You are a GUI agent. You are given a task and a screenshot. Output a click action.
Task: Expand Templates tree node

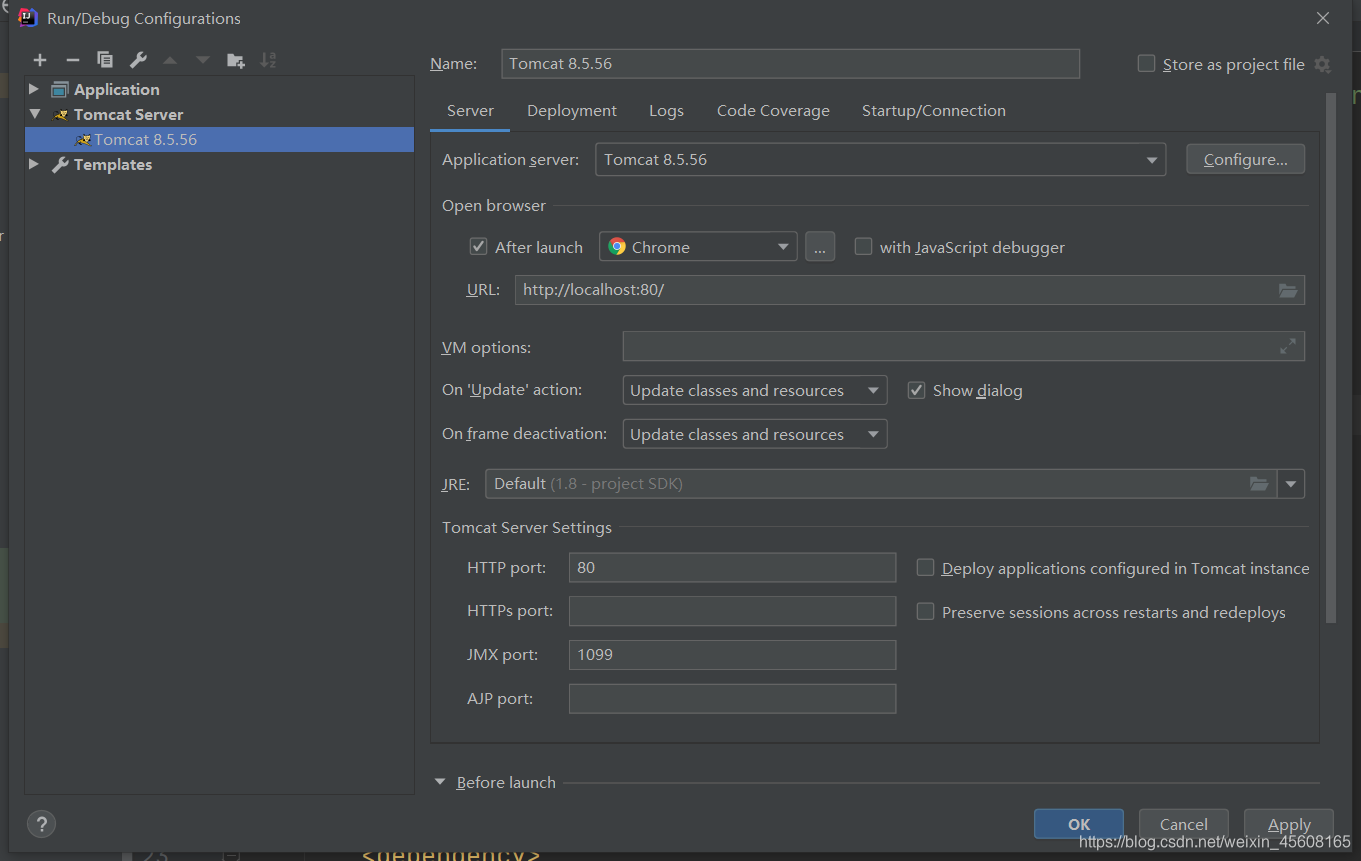34,164
